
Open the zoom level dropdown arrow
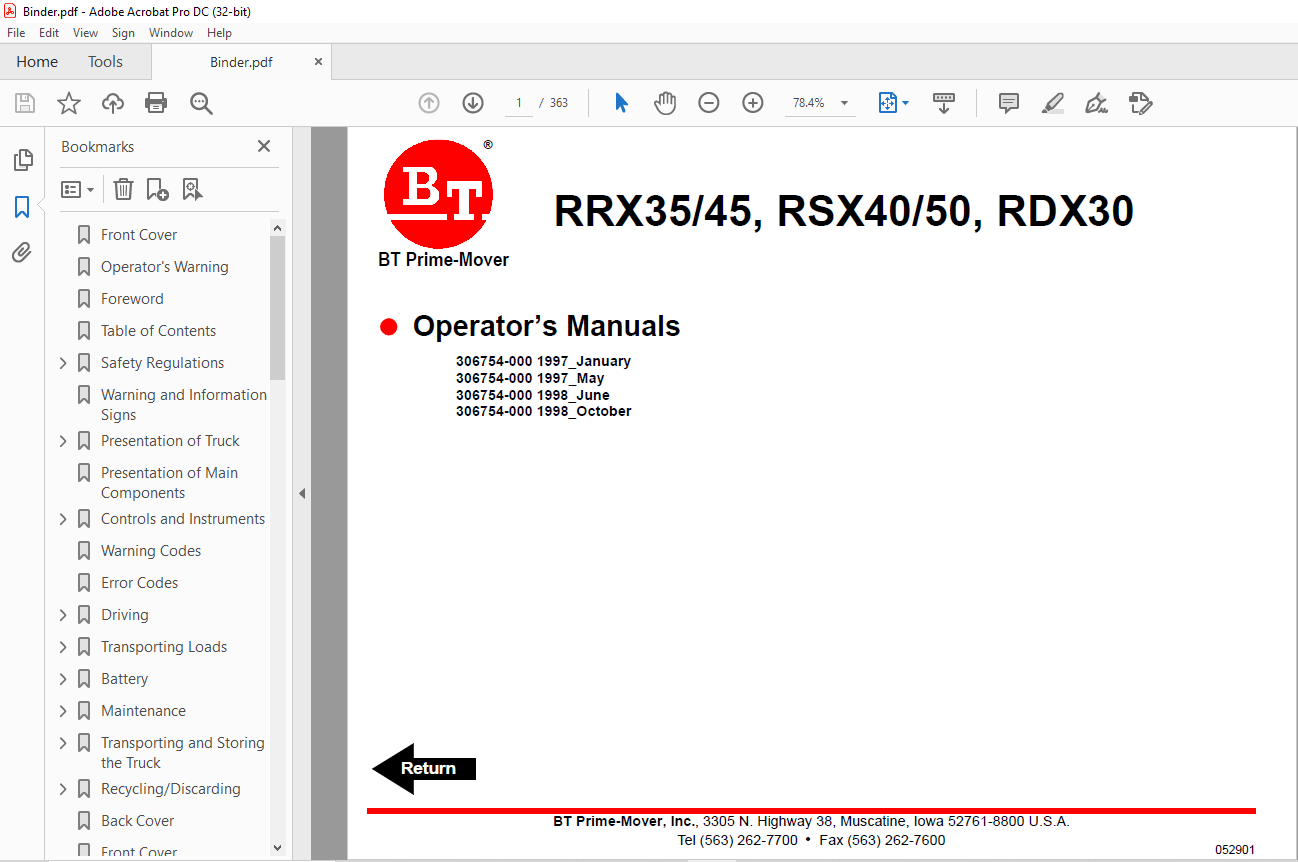click(x=844, y=103)
